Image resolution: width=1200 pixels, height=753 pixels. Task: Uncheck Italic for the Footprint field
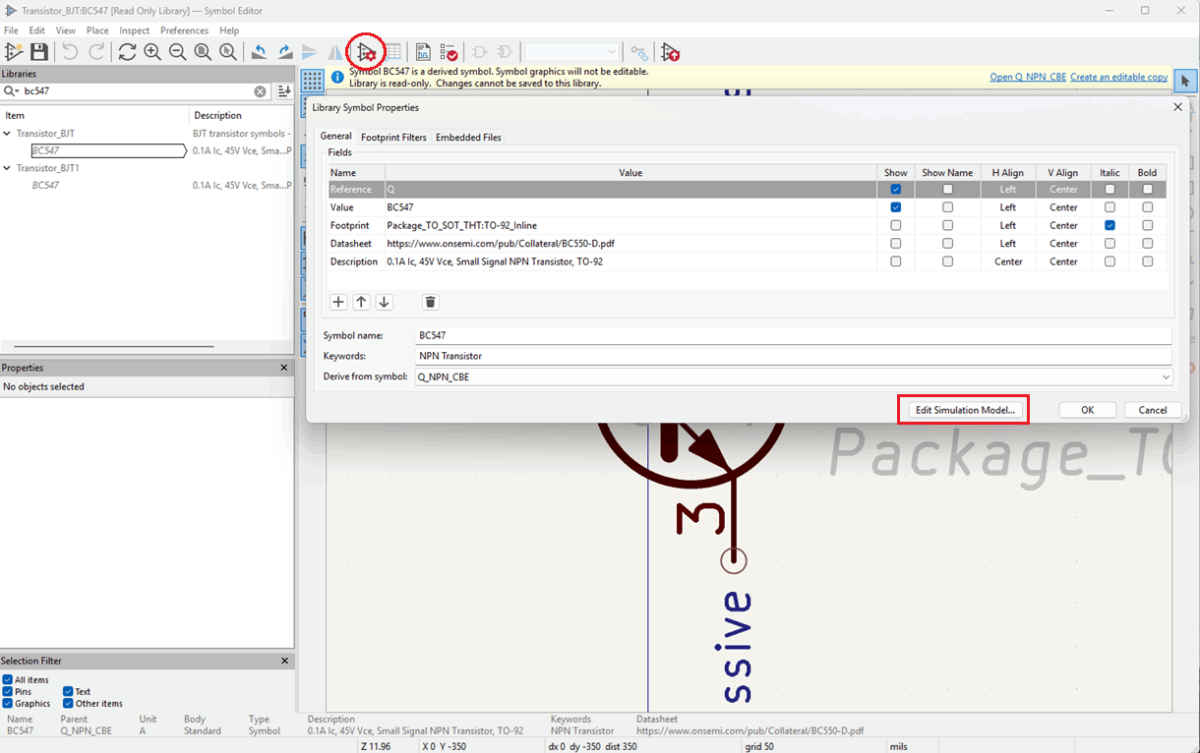pos(1110,226)
